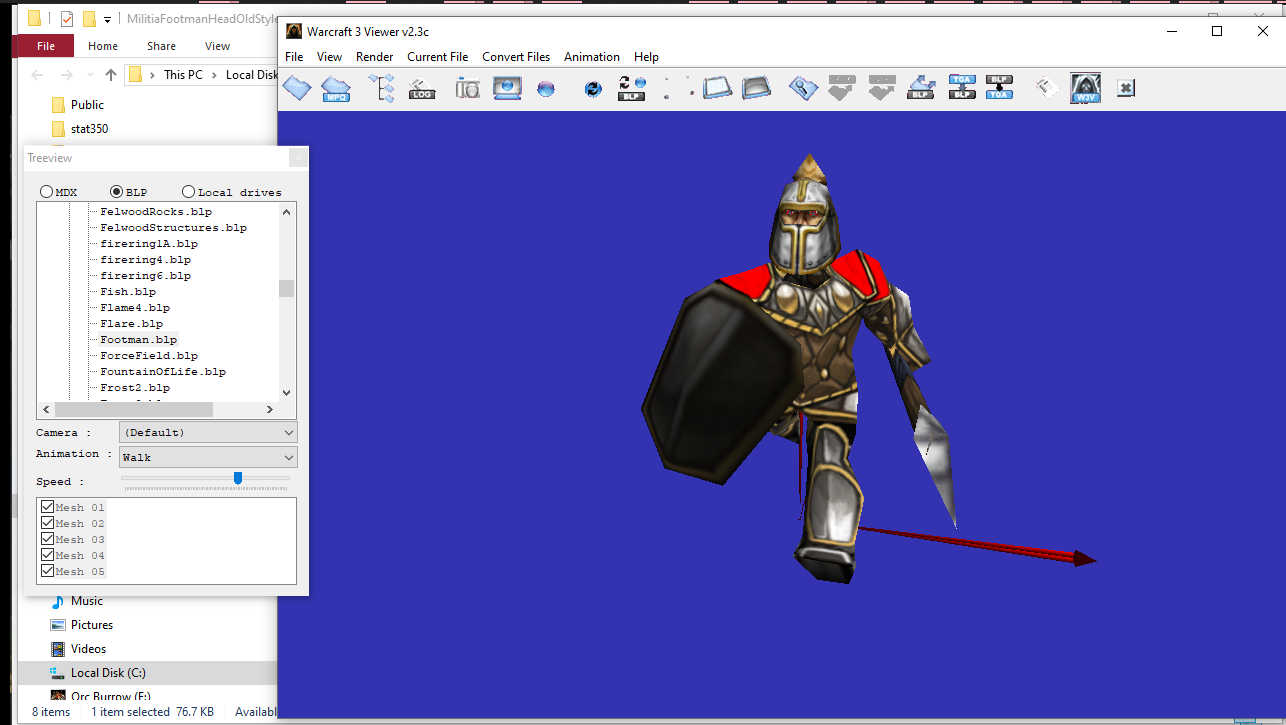Switch to the Share tab in File Explorer
1286x725 pixels.
tap(161, 46)
